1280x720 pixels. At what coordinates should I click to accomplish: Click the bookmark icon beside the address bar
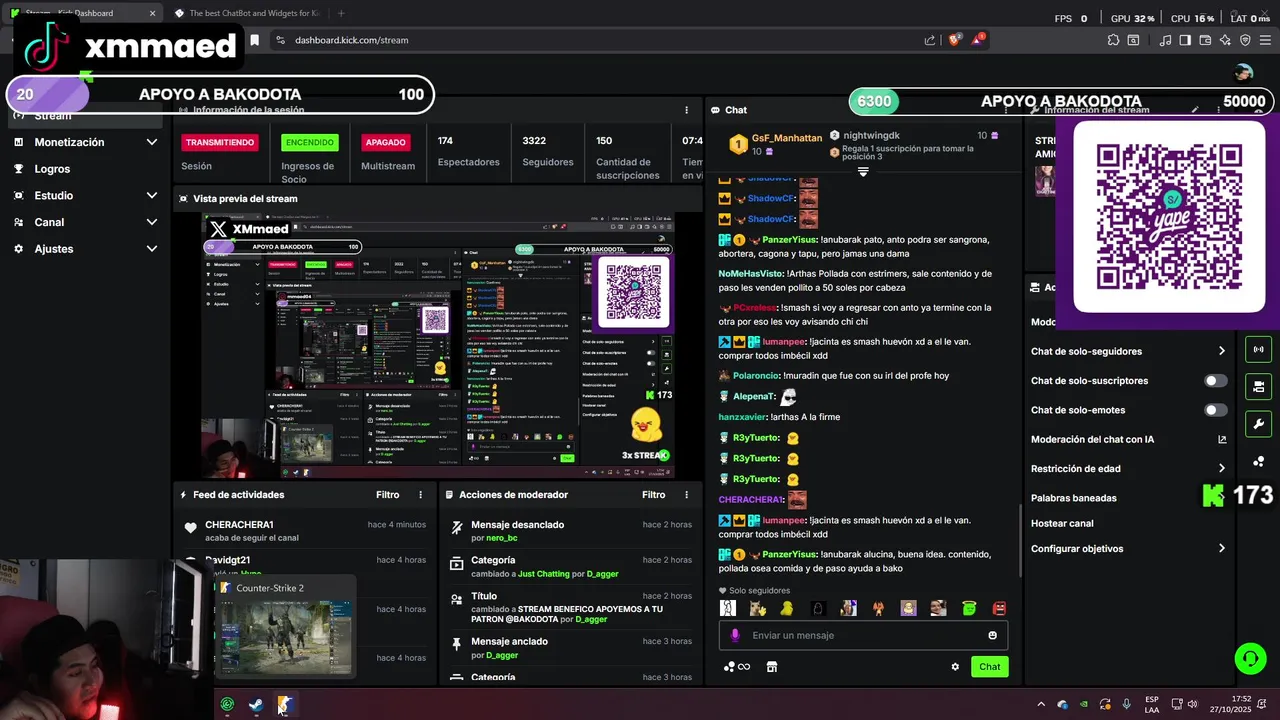click(255, 40)
